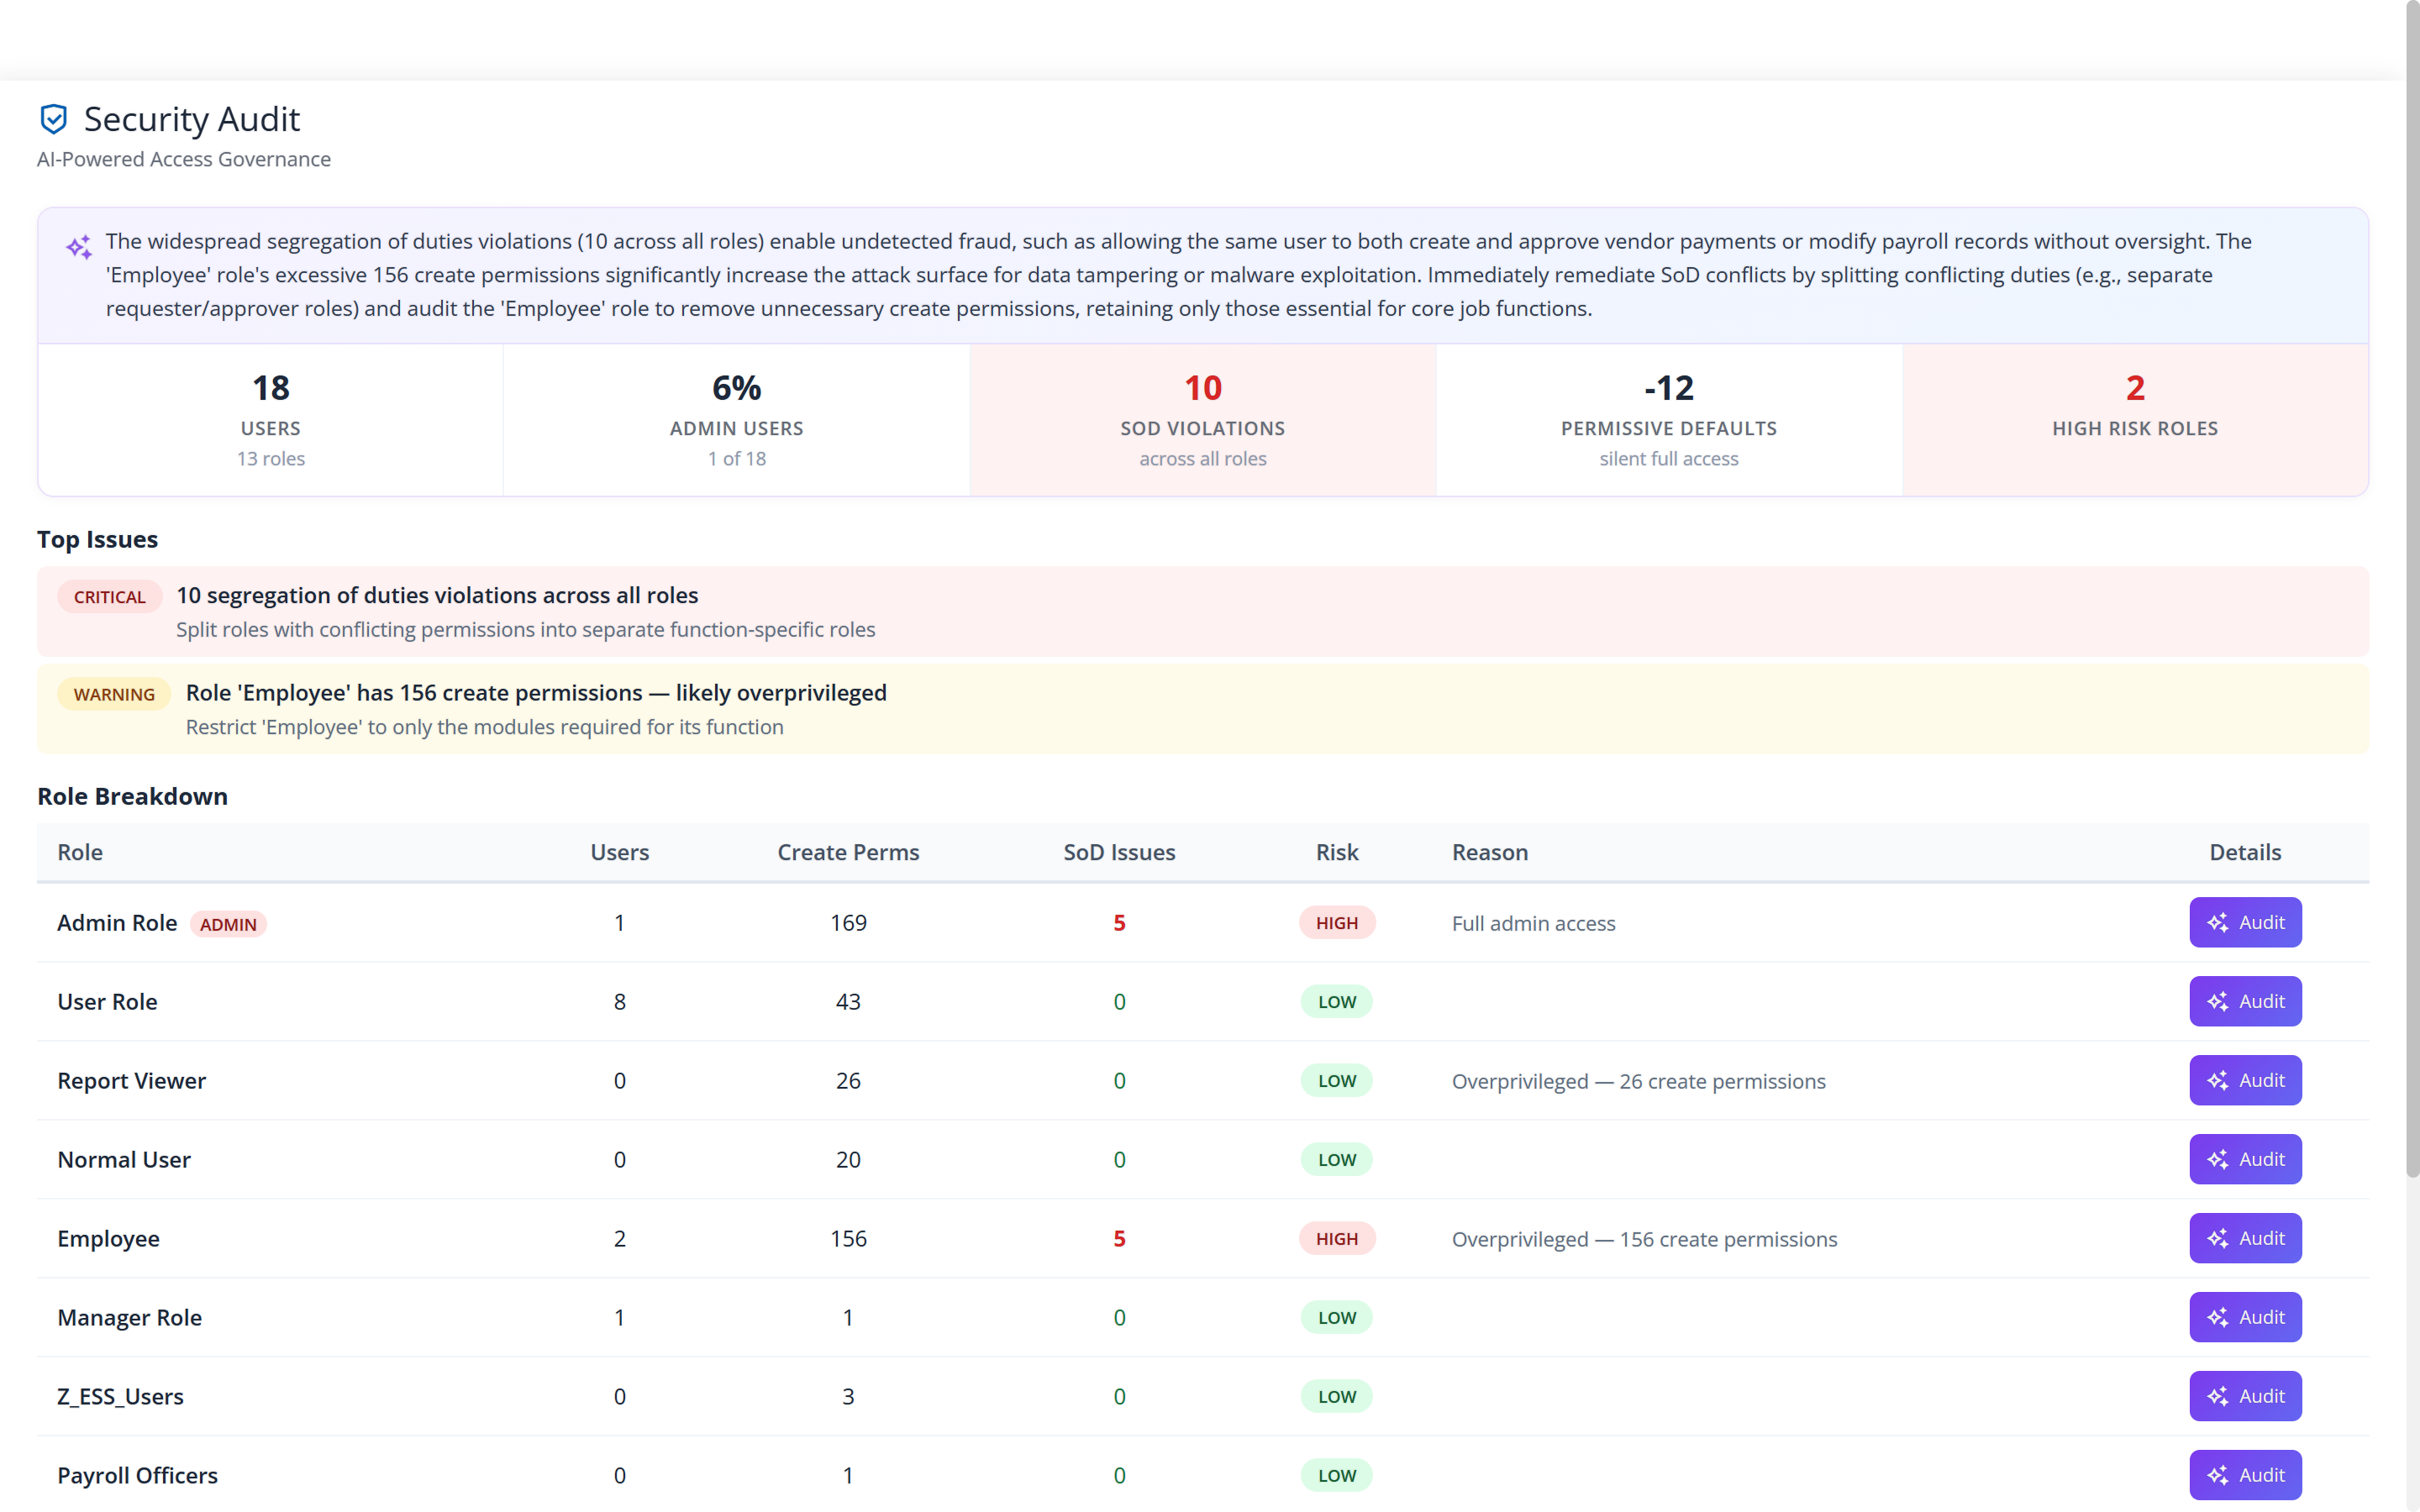Click the Security Audit shield icon
This screenshot has width=2420, height=1512.
click(x=54, y=119)
